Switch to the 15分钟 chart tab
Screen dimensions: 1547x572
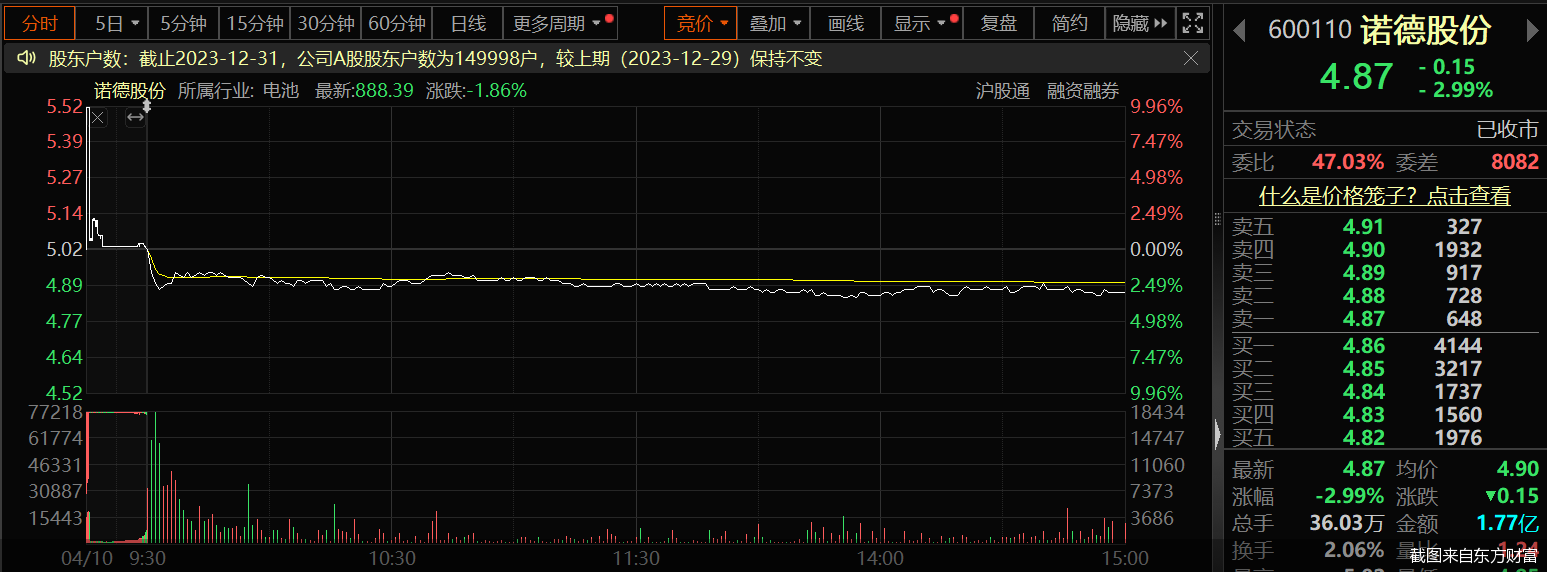[254, 23]
